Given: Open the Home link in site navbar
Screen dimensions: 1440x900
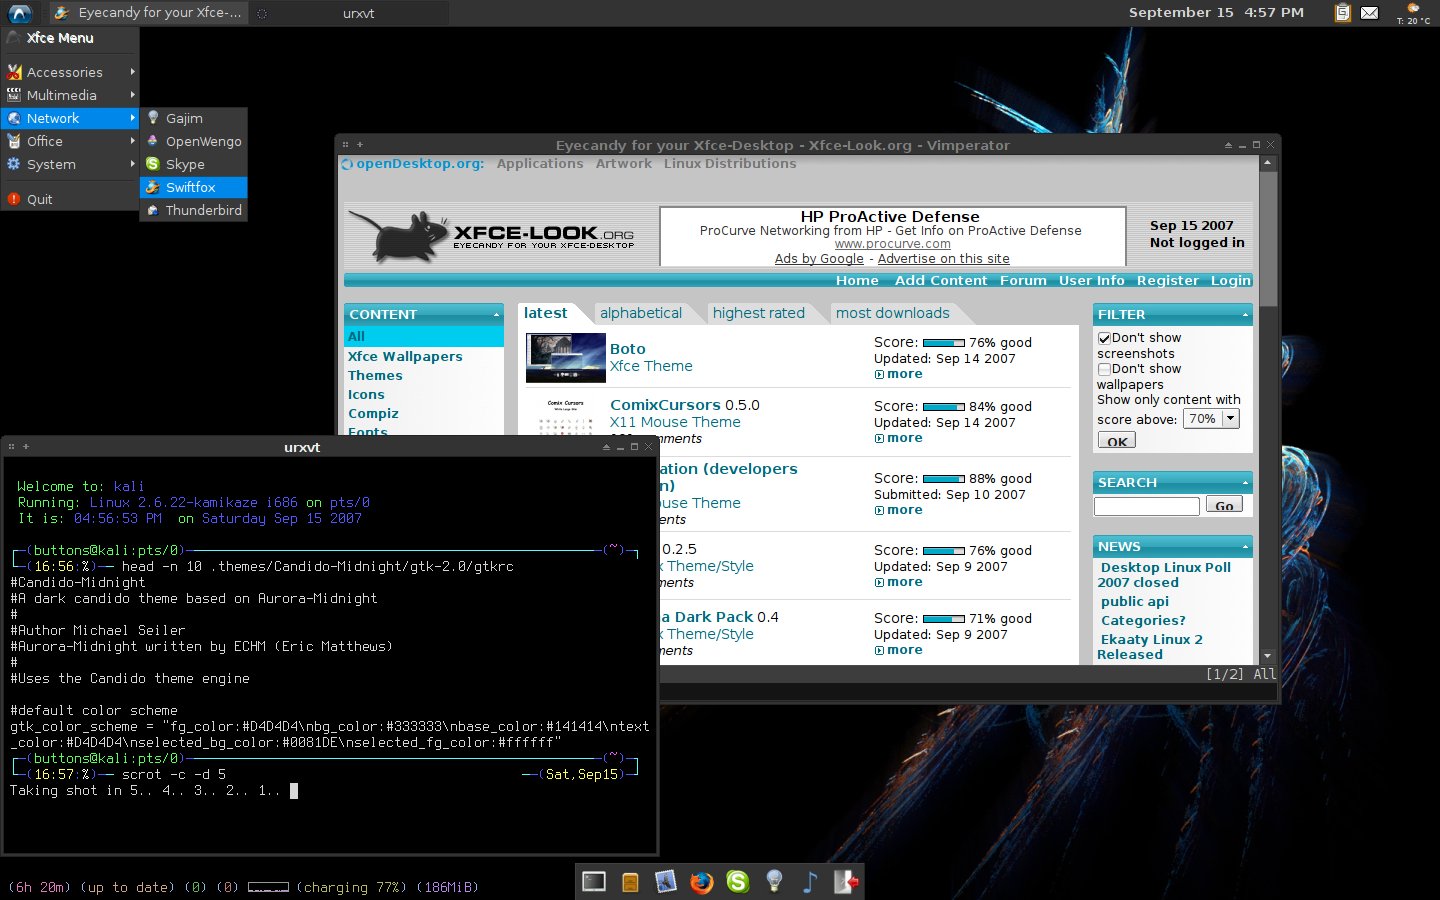Looking at the screenshot, I should click(857, 281).
